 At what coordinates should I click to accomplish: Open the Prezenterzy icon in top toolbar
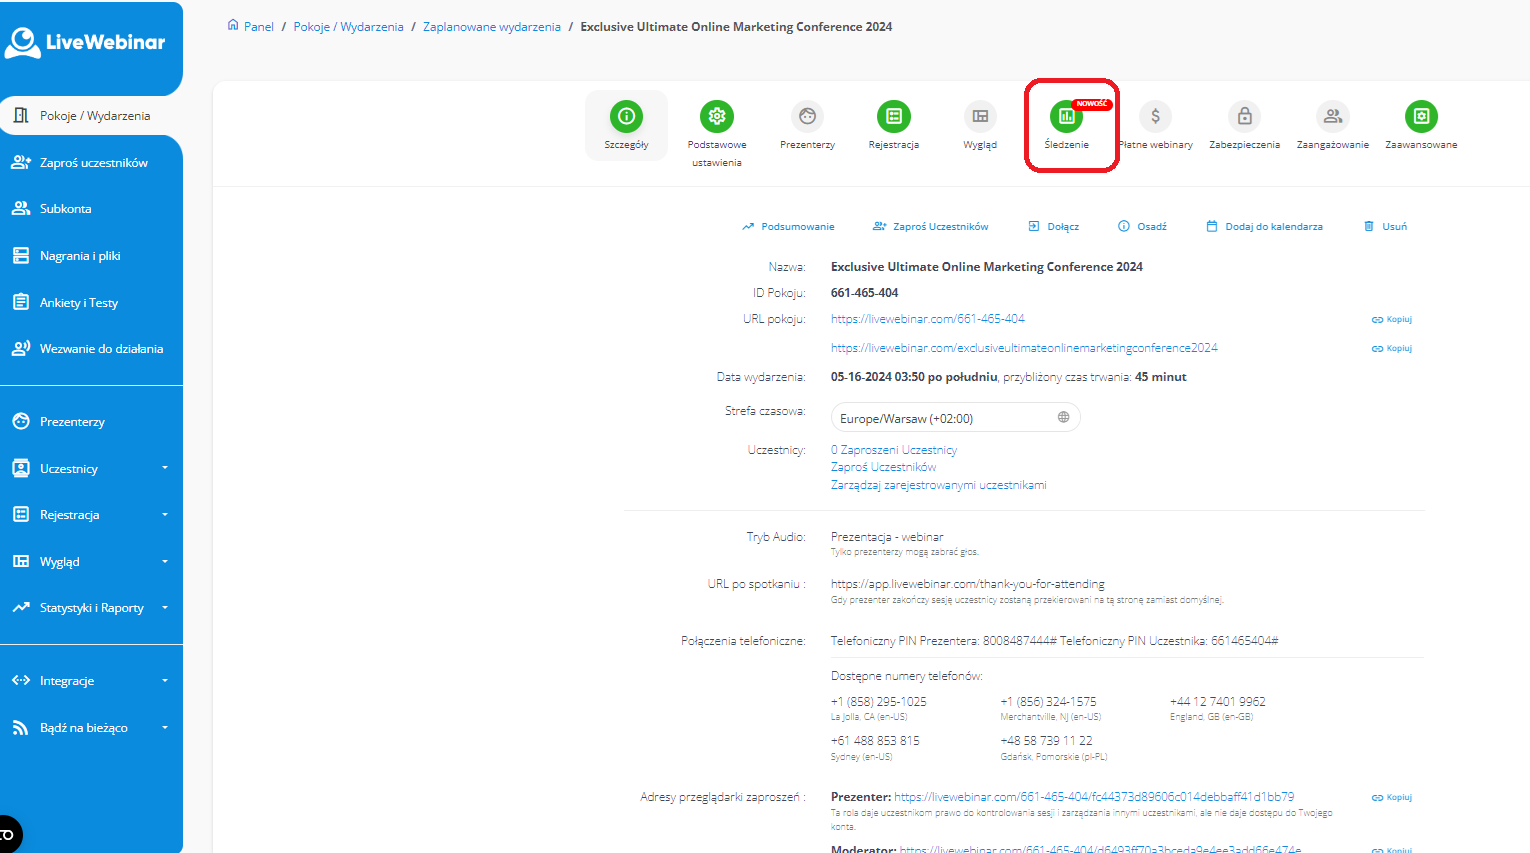tap(807, 117)
